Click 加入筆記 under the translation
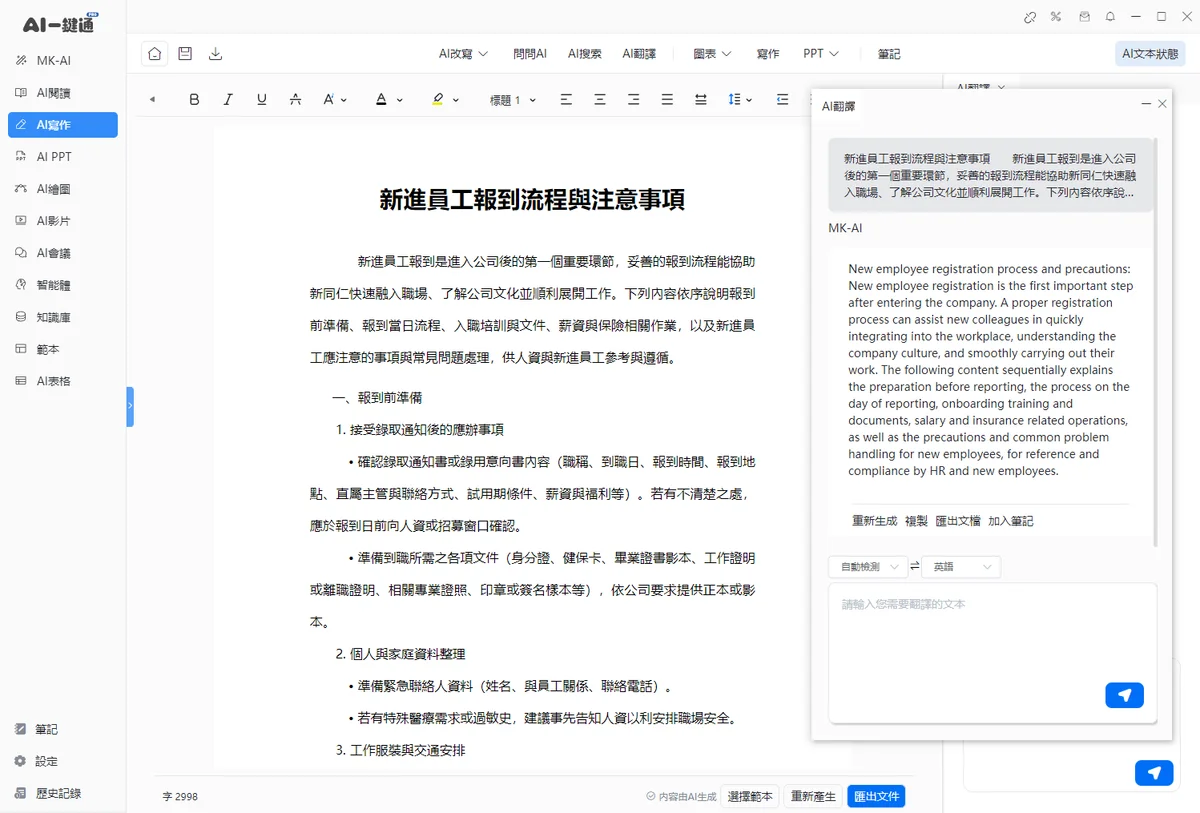Image resolution: width=1200 pixels, height=813 pixels. 1011,521
